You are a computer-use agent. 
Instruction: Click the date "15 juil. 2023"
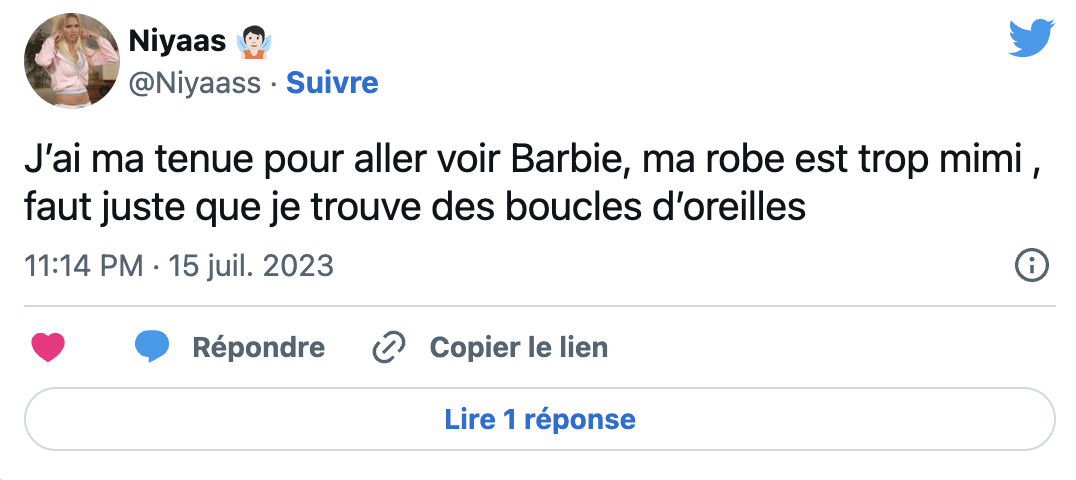coord(251,267)
